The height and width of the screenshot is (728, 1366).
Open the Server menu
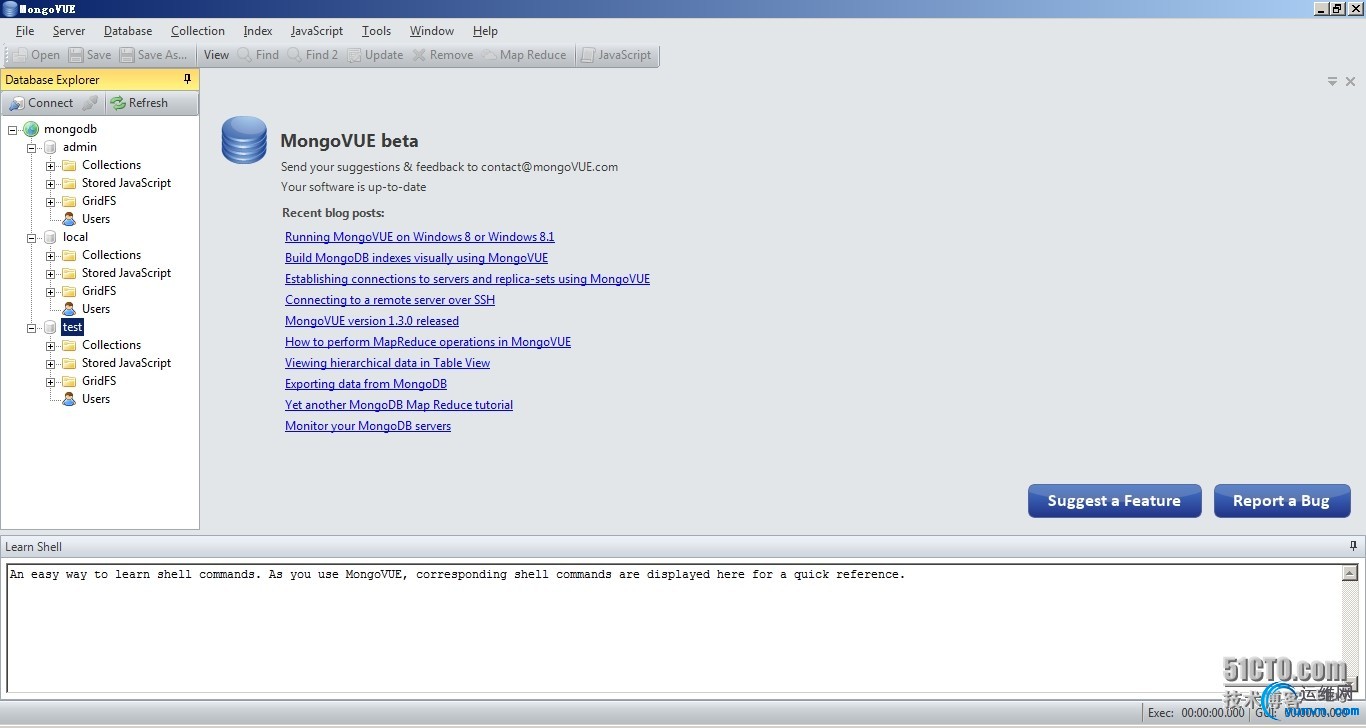[x=69, y=31]
